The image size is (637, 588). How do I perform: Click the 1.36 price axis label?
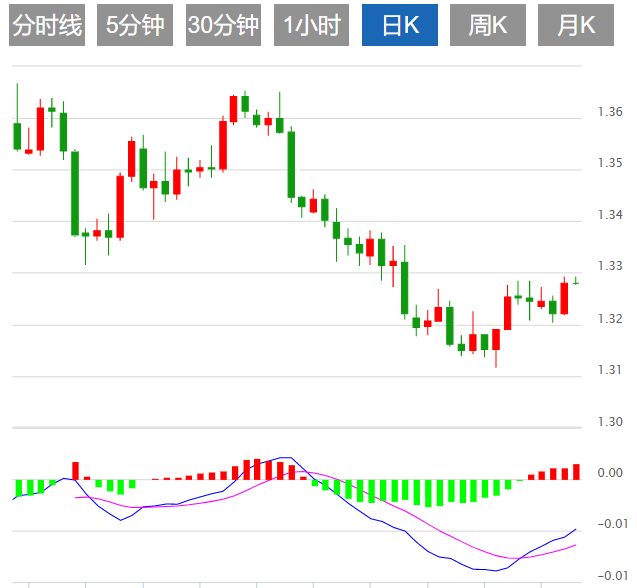coord(610,111)
